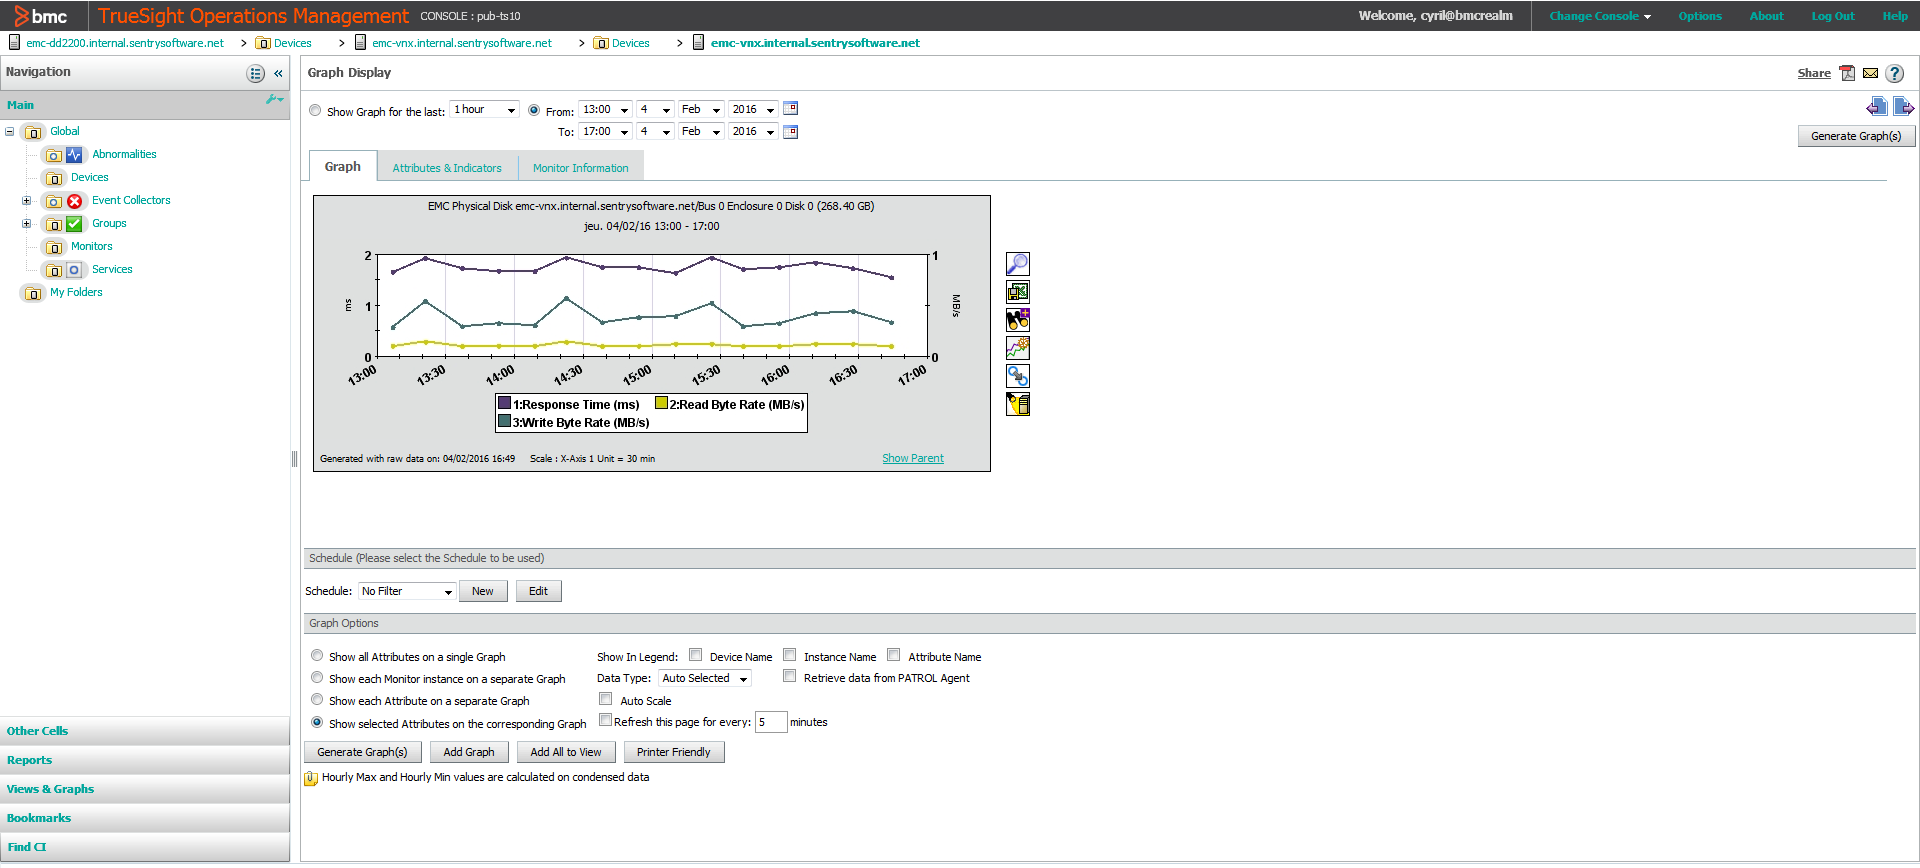Click the binoculars icon beside the graph

coord(1017,320)
